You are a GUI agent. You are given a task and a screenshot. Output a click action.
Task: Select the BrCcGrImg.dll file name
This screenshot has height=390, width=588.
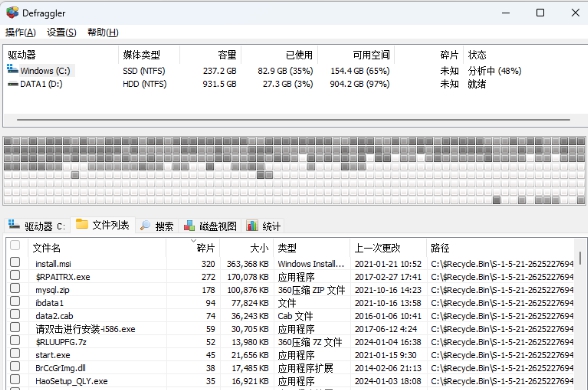point(60,368)
